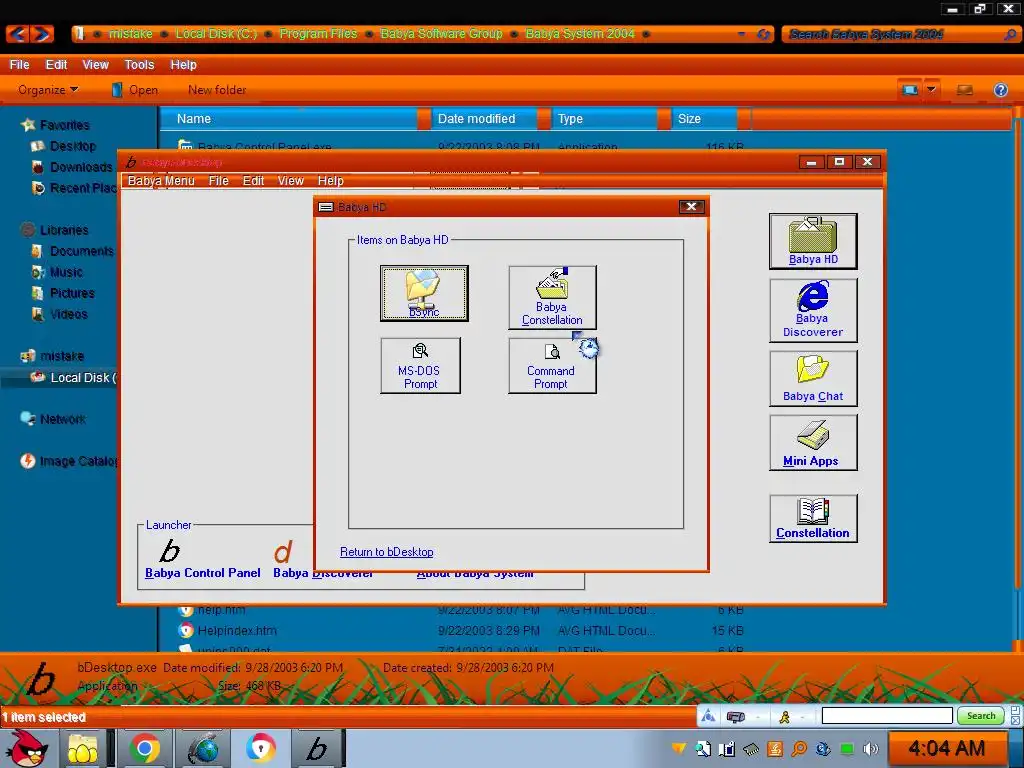Close the Babya HD dialog

(691, 207)
